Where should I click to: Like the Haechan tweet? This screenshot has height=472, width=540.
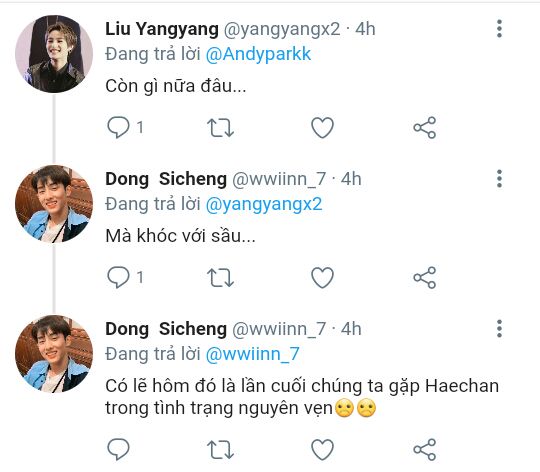(322, 450)
